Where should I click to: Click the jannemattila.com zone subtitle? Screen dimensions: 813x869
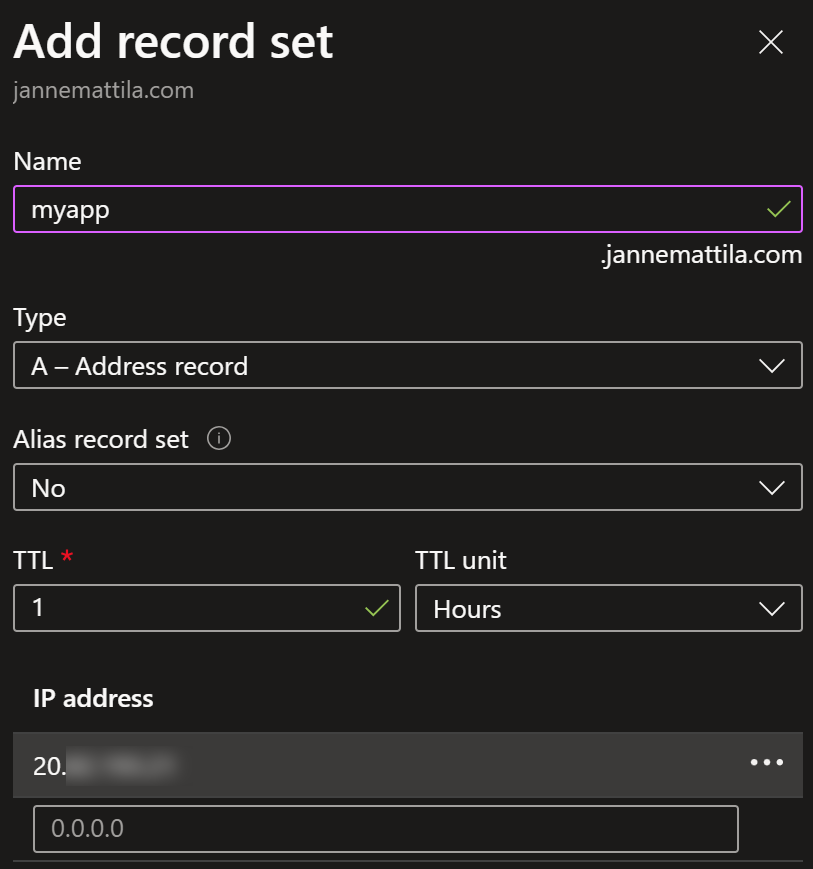[x=104, y=90]
